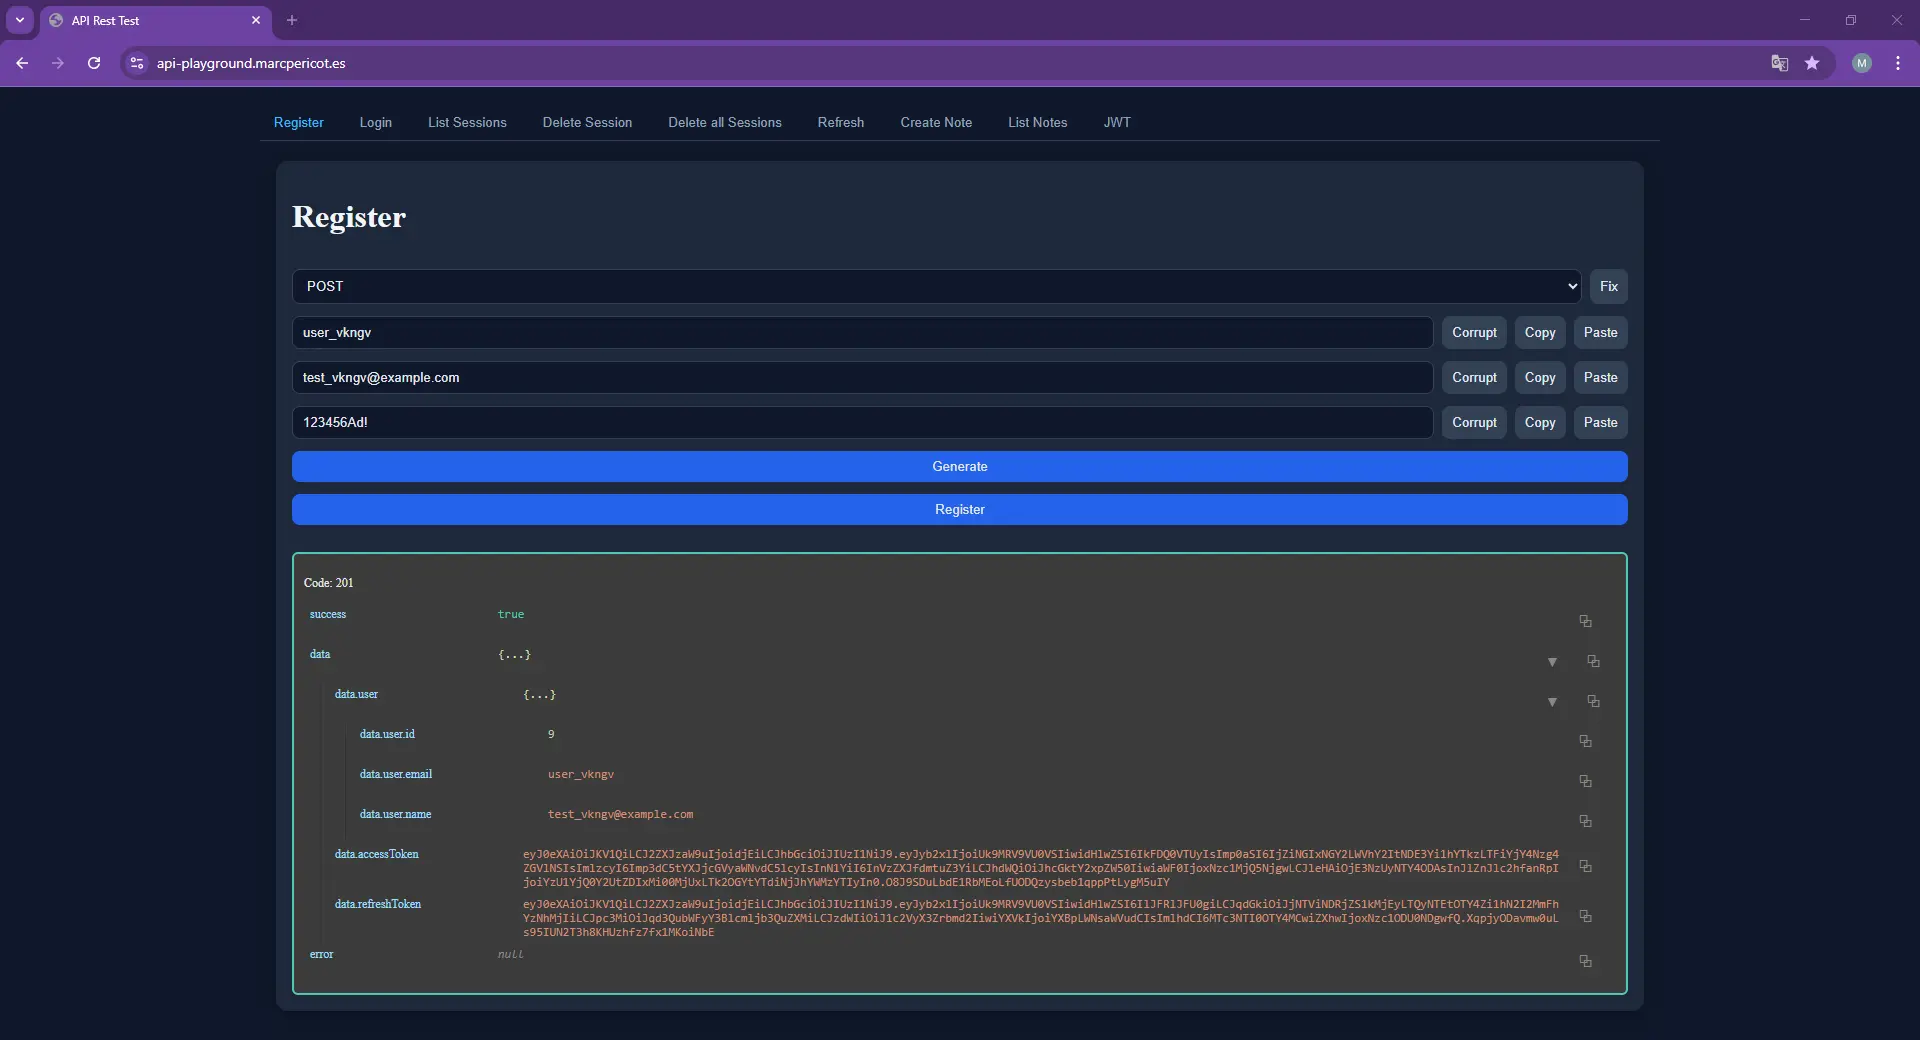Copy the error field value

tap(1586, 961)
